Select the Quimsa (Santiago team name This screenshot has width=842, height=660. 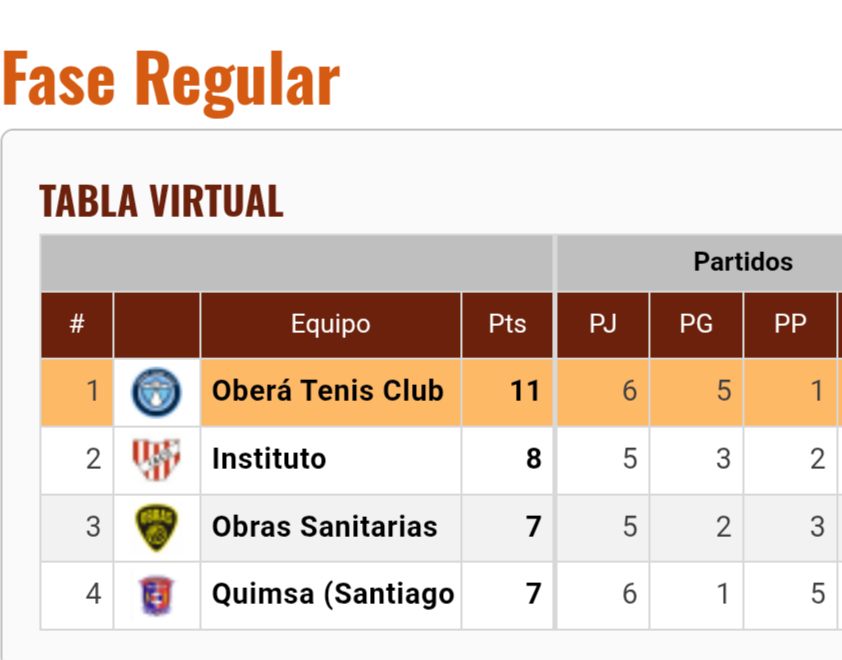coord(332,594)
